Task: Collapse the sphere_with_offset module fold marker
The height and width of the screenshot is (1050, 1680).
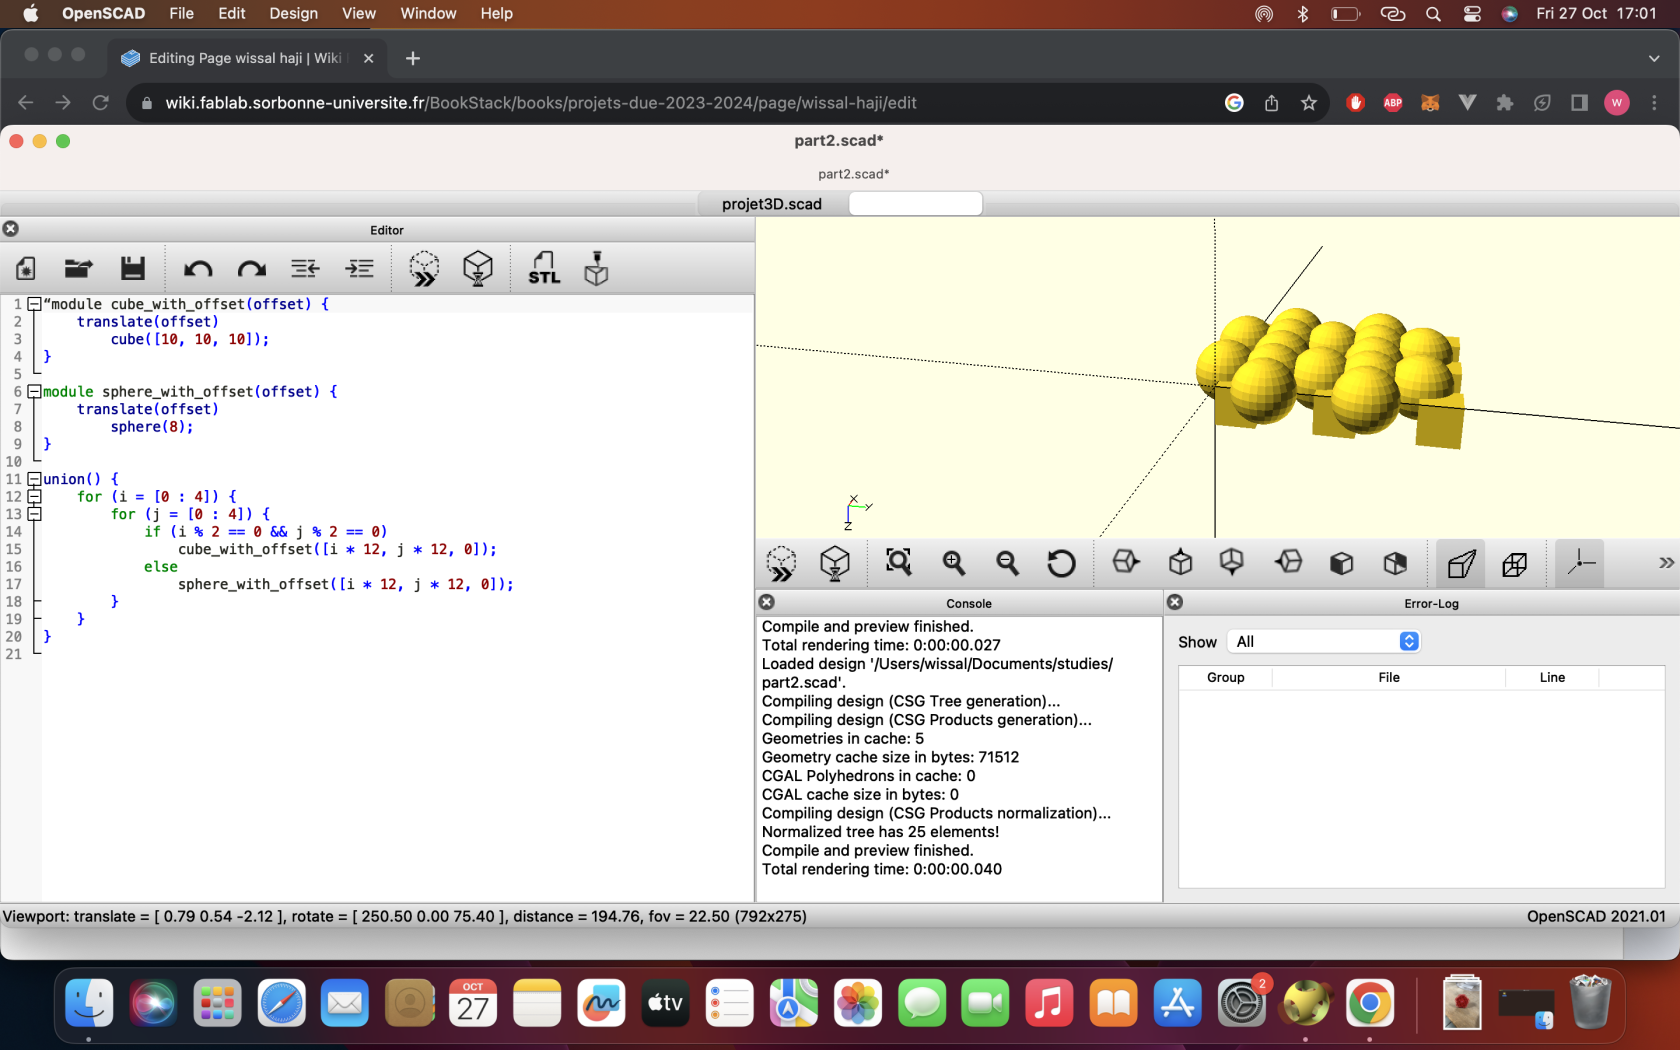Action: click(x=35, y=392)
